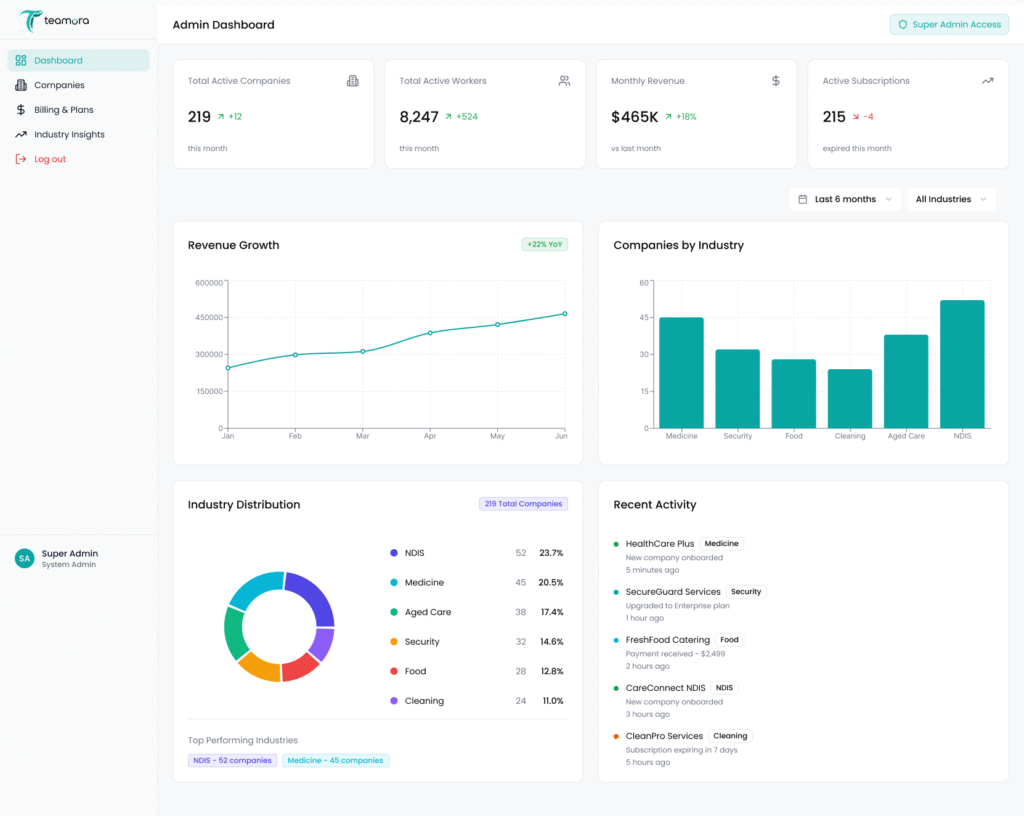
Task: Click the trend arrow icon on Active Subscriptions
Action: coord(987,81)
